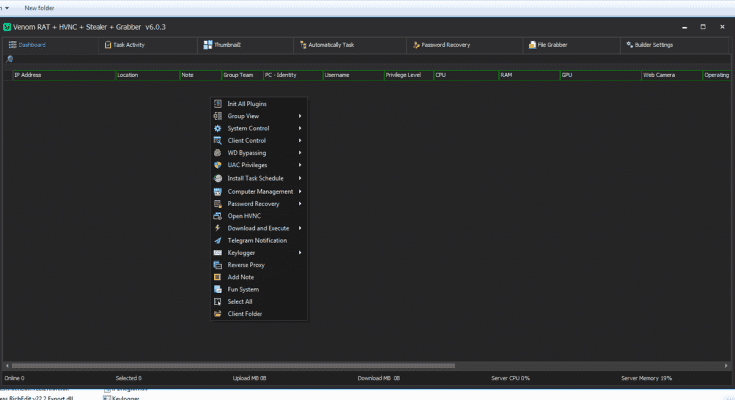Open the File Grabber tab
The image size is (735, 400).
(550, 45)
